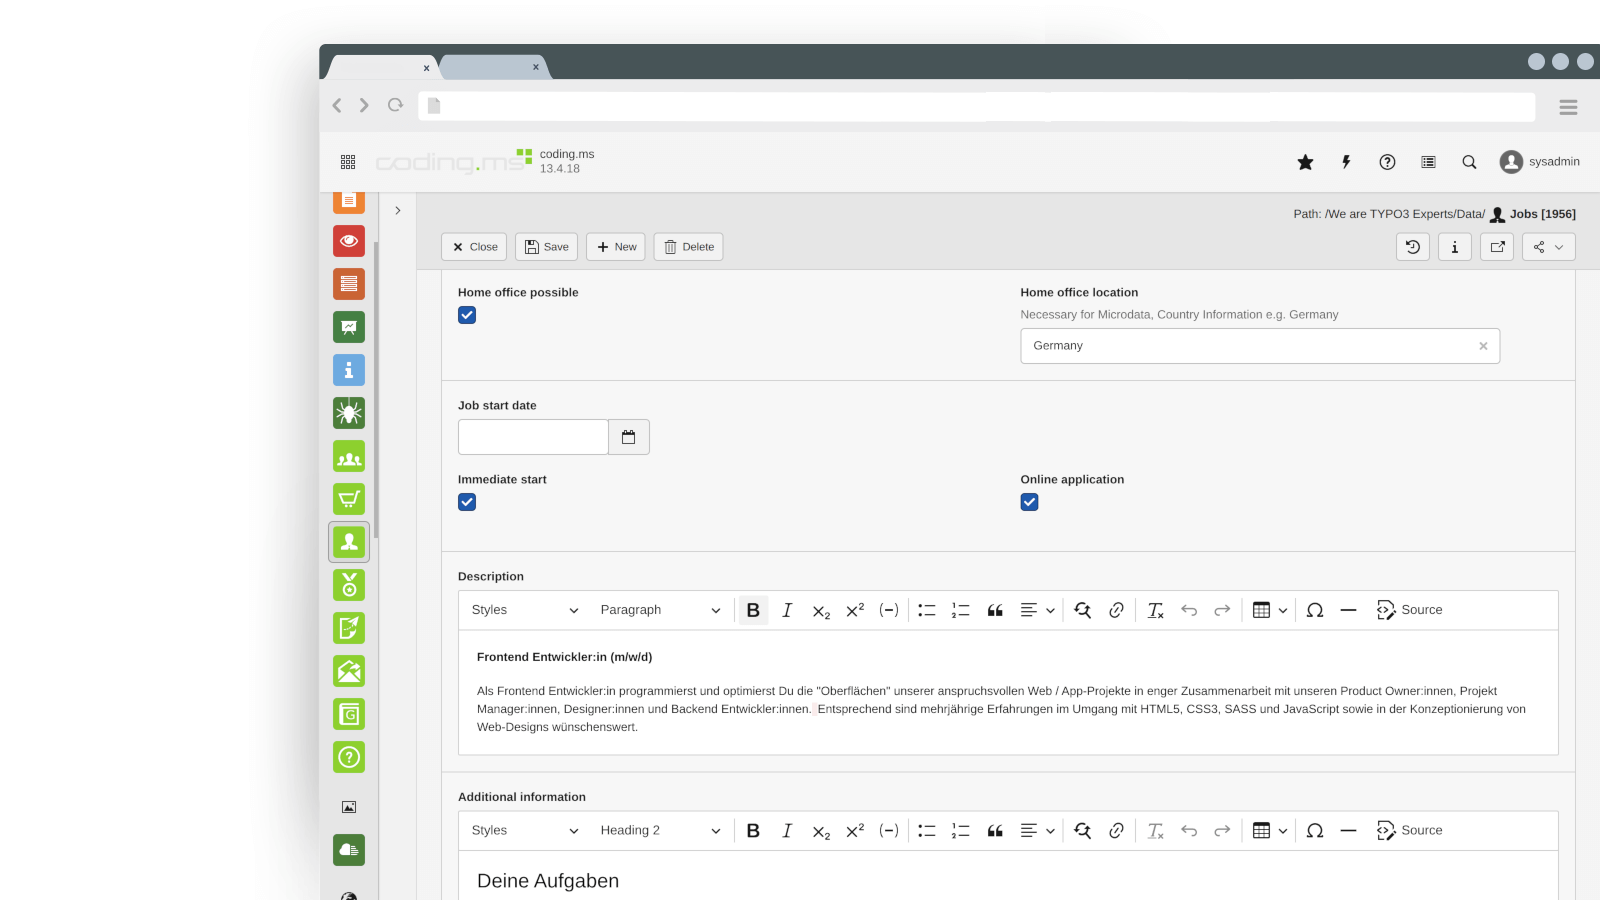The image size is (1600, 900).
Task: Switch to the second browser tab
Action: coord(492,67)
